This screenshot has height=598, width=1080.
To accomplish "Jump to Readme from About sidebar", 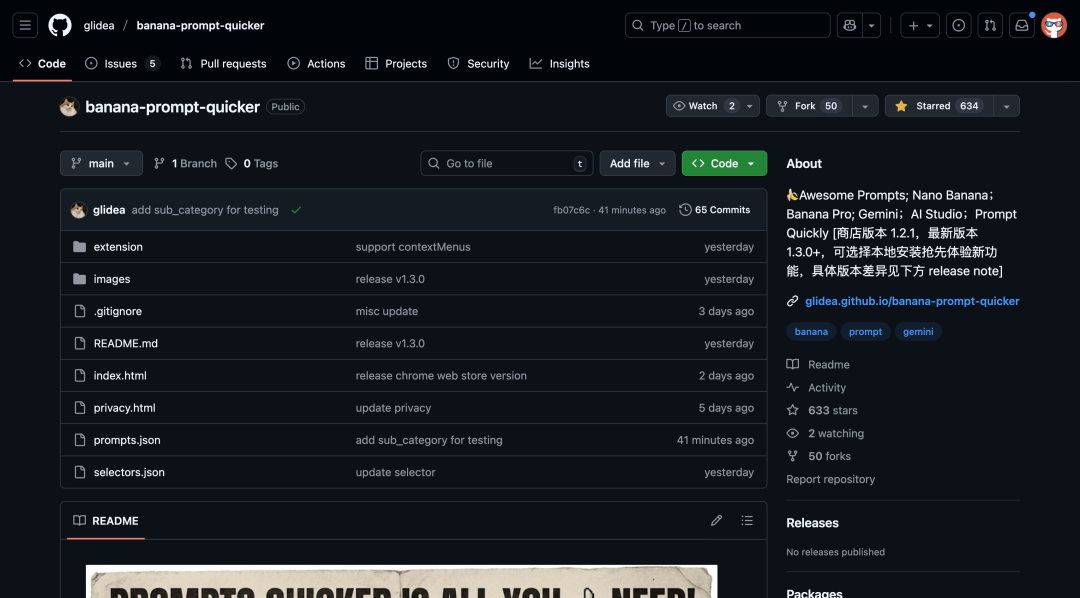I will pyautogui.click(x=818, y=364).
